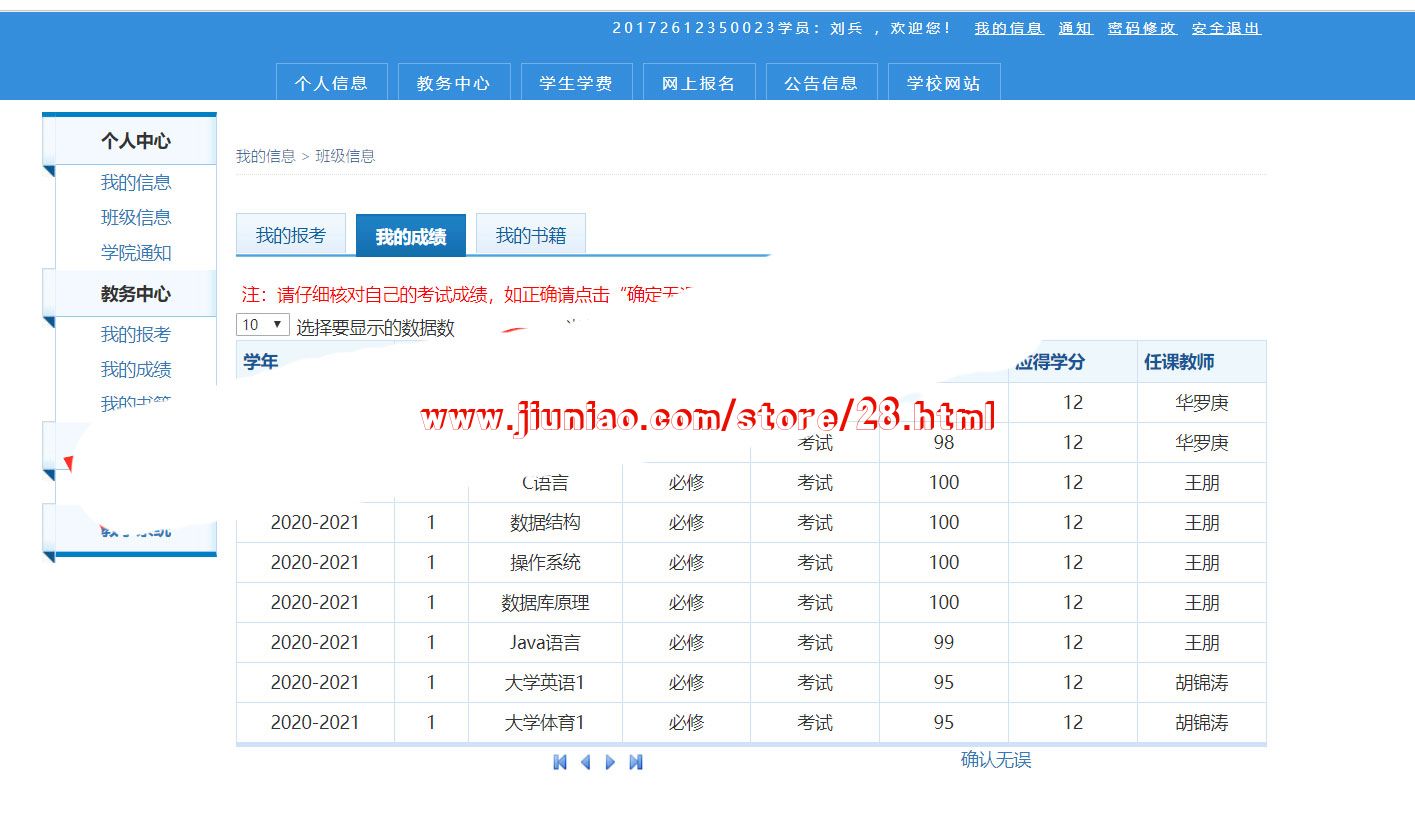Viewport: 1415px width, 836px height.
Task: Go to first page of results
Action: click(560, 762)
